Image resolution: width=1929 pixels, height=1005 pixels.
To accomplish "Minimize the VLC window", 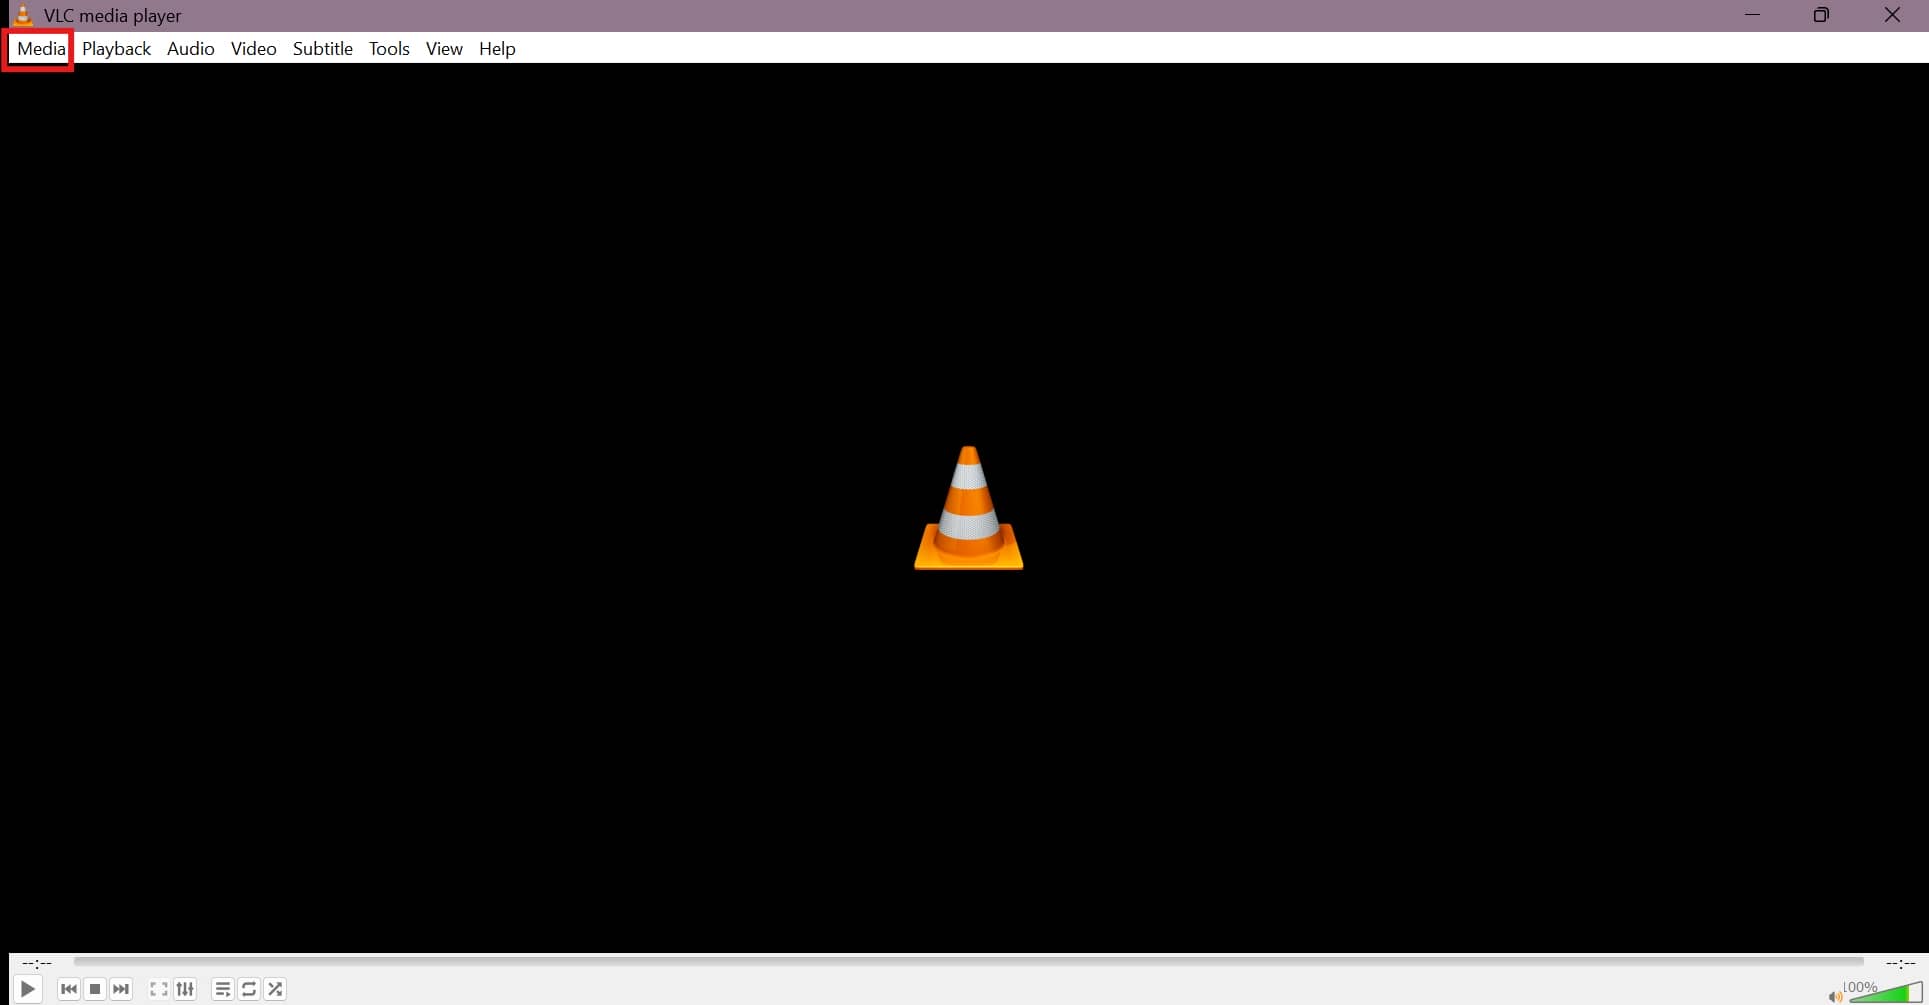I will point(1752,15).
